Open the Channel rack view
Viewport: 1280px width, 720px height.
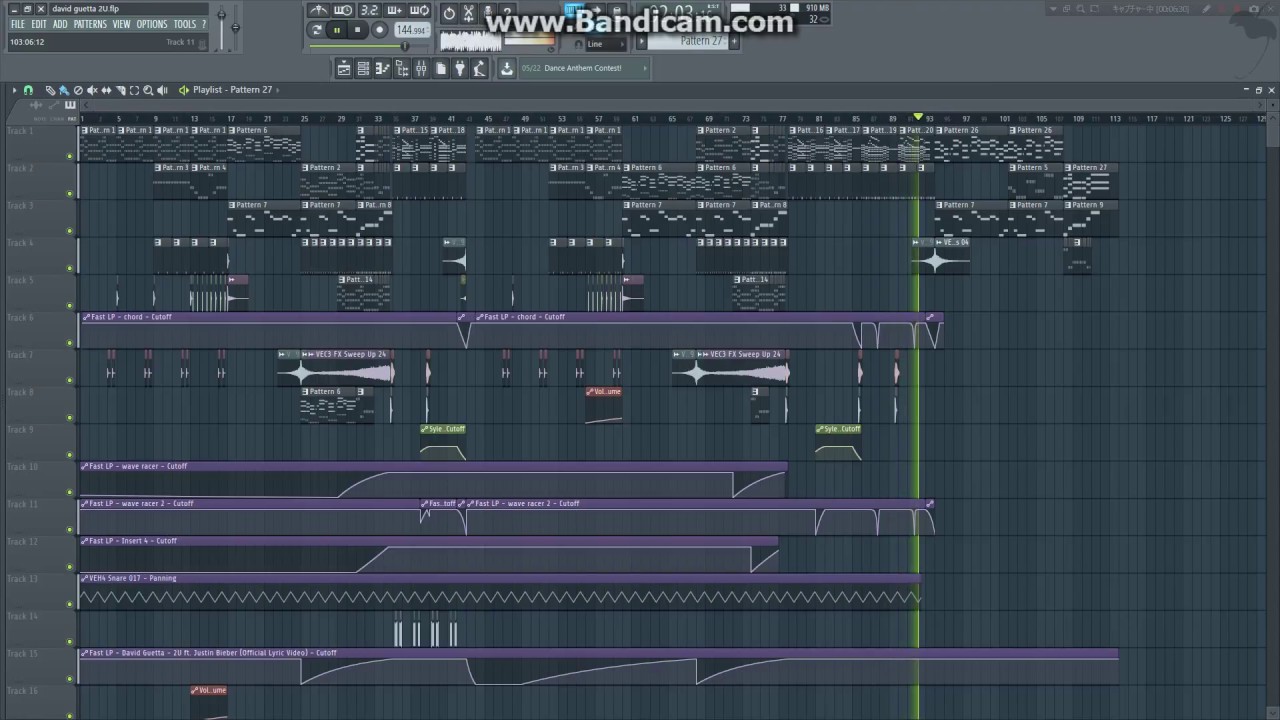(x=363, y=68)
